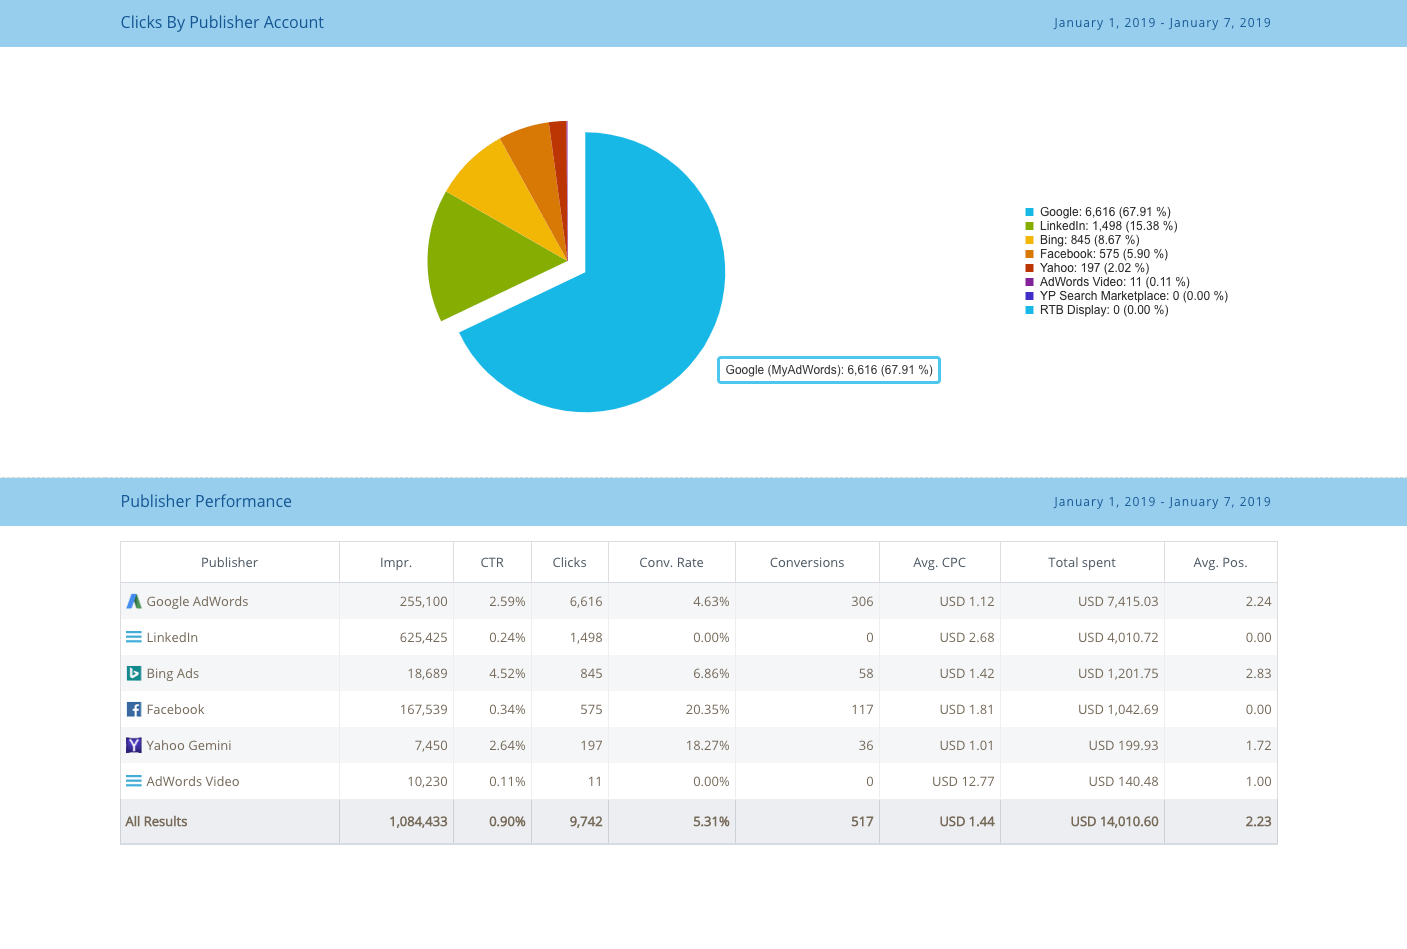Click the LinkedIn row icon
The image size is (1407, 949).
coord(134,637)
